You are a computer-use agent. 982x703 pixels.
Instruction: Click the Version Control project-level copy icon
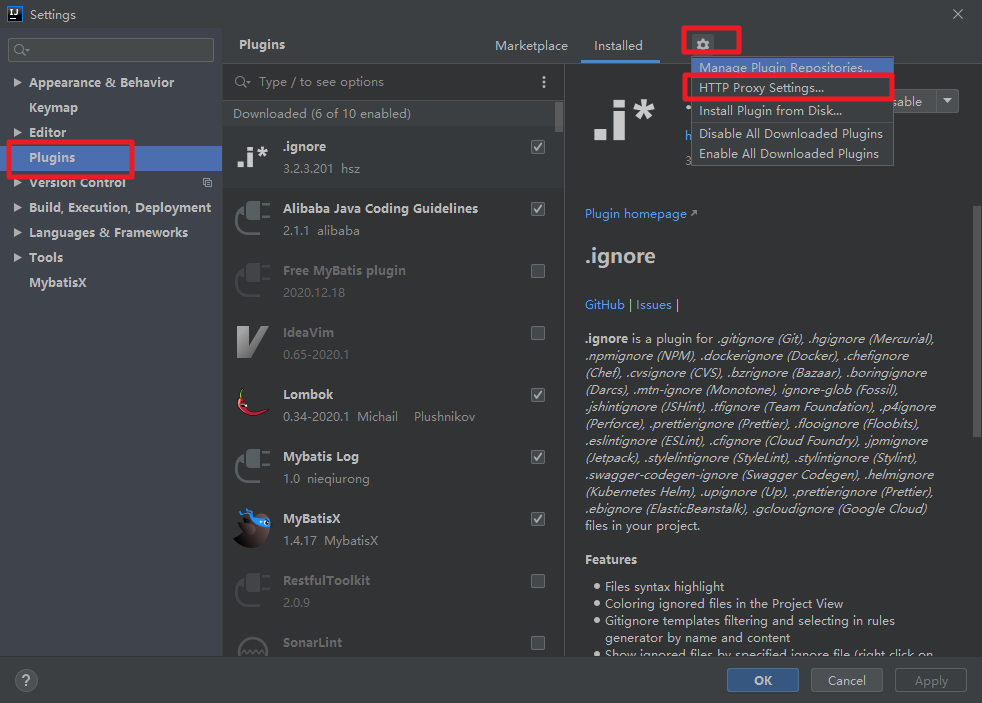(207, 183)
